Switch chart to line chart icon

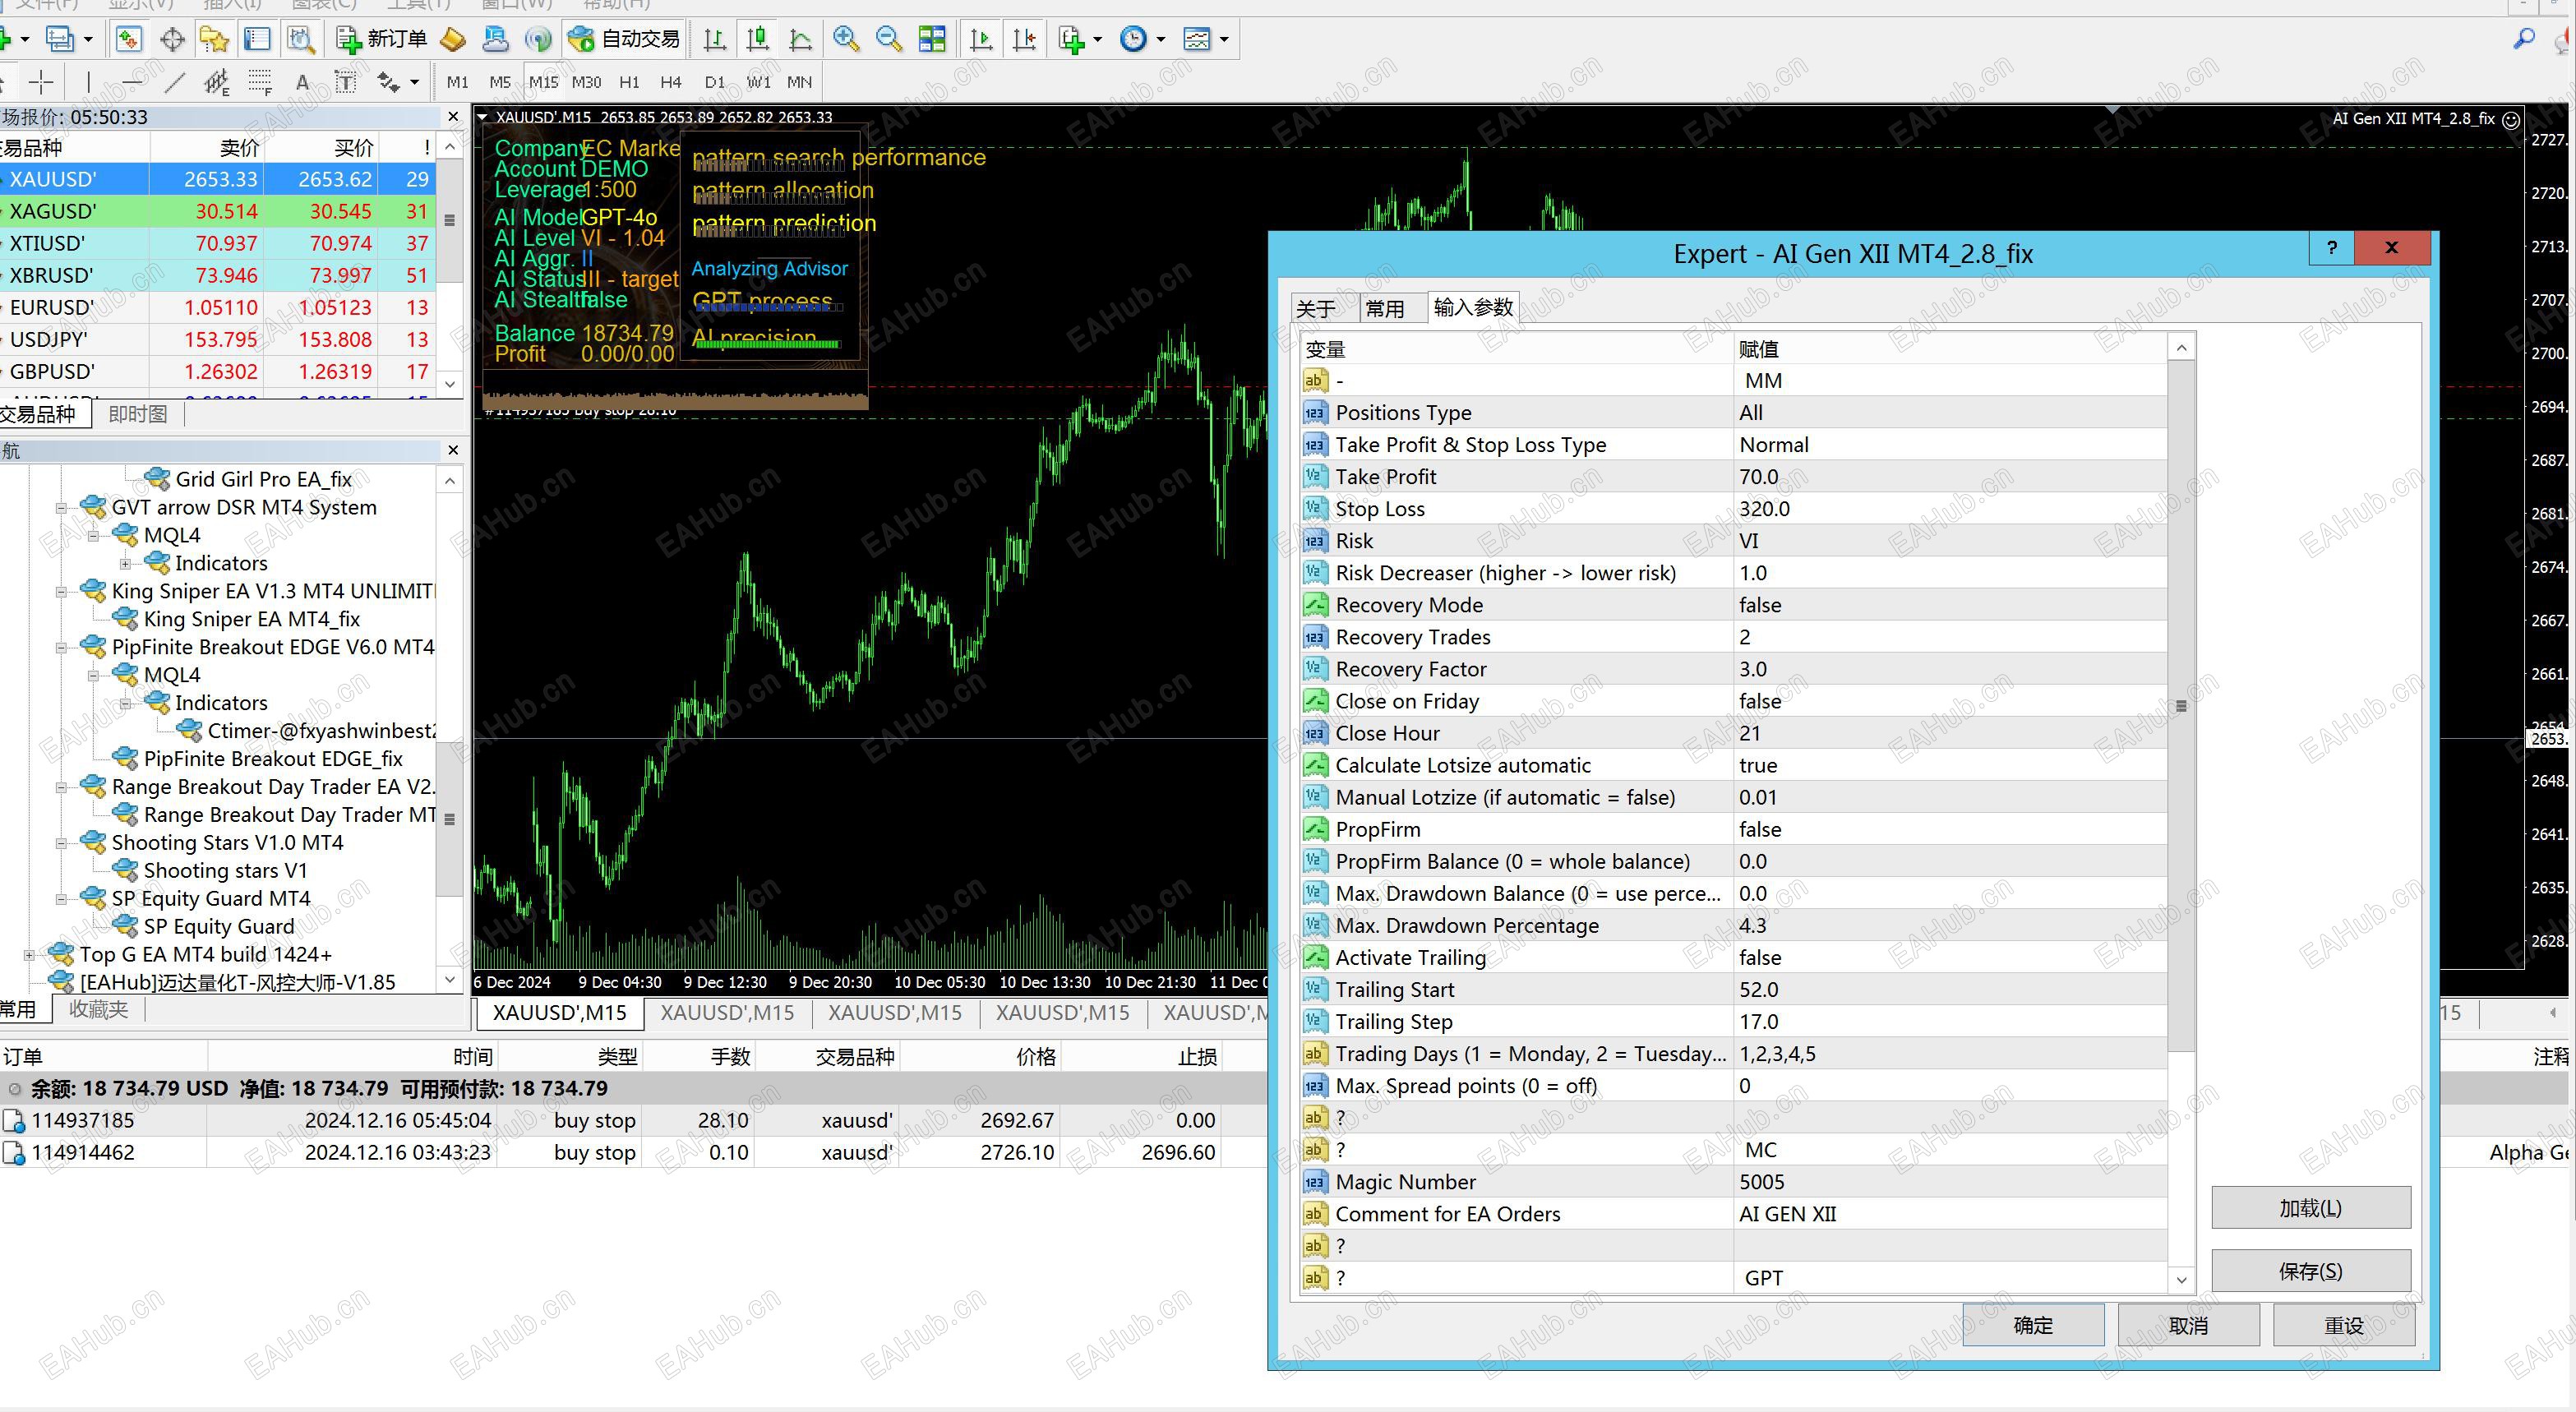coord(801,39)
